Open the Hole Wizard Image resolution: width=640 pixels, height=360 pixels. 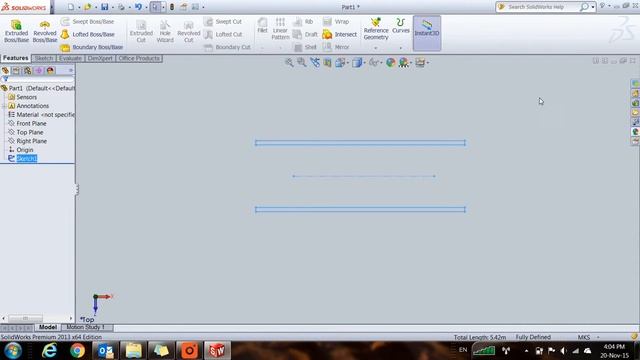tap(165, 31)
